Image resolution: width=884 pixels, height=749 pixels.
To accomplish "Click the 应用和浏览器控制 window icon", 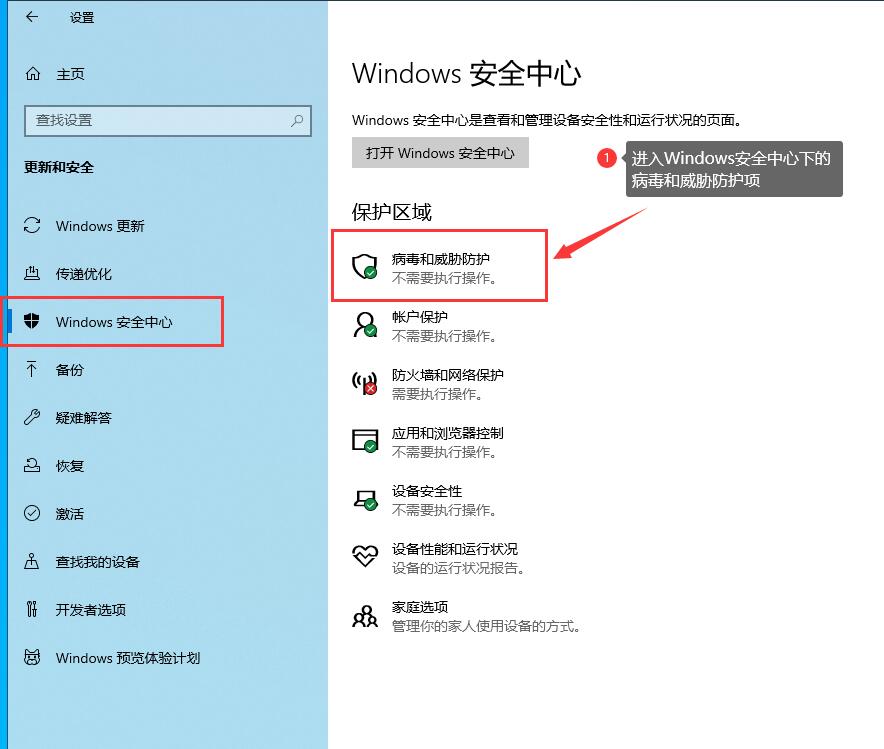I will click(364, 441).
